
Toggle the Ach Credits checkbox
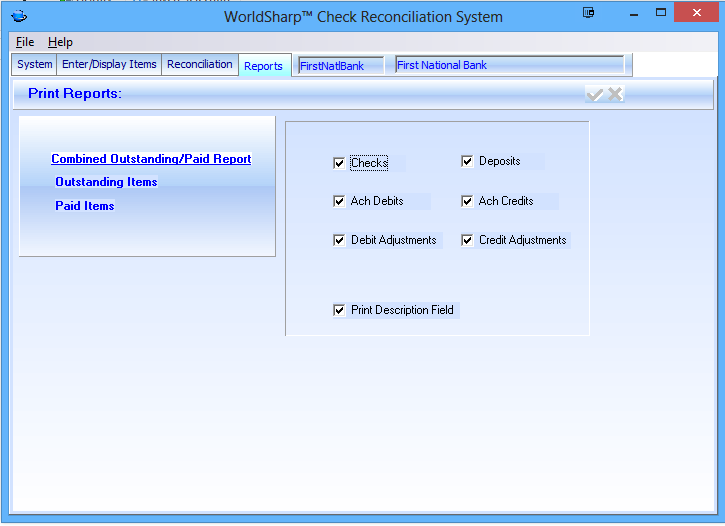pos(467,201)
